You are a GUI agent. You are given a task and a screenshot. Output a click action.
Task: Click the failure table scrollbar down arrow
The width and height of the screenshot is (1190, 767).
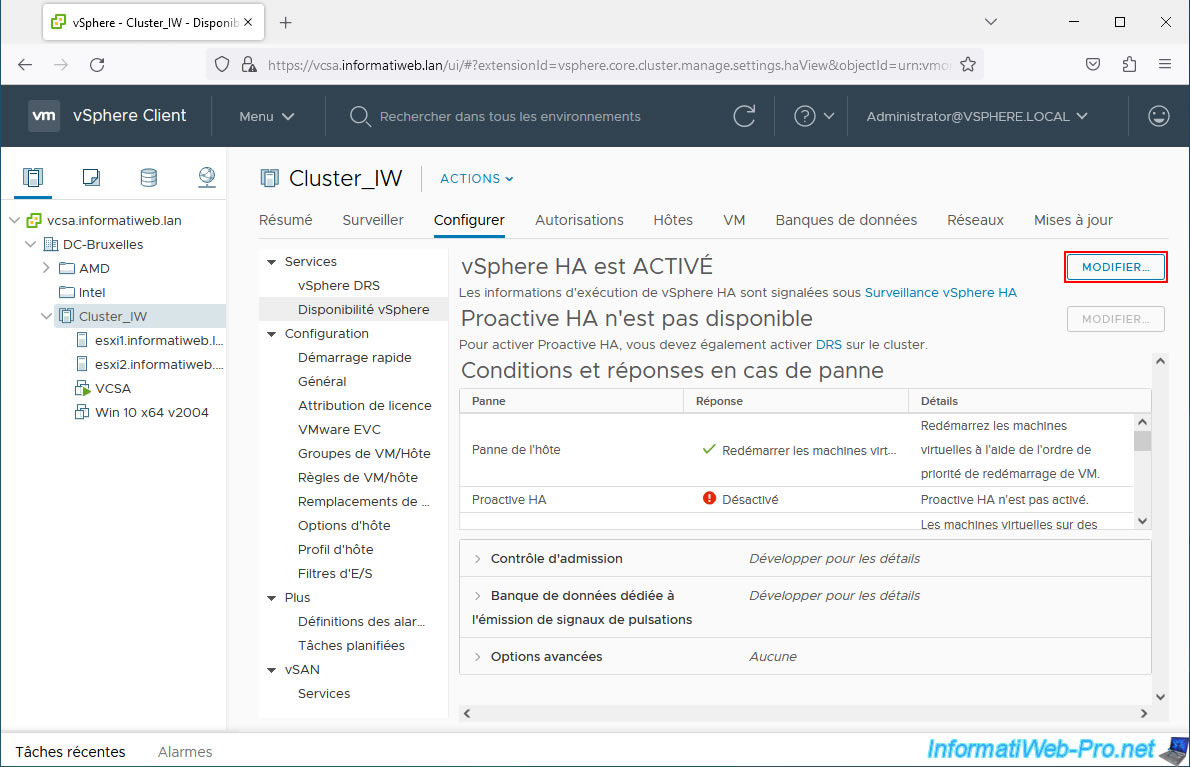coord(1142,521)
